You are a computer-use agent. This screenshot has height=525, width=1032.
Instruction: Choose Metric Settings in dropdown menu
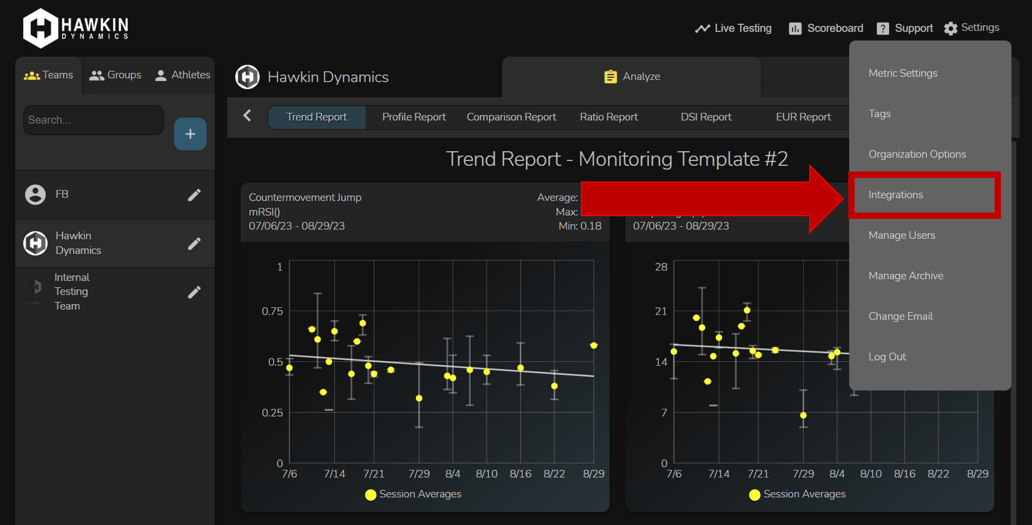click(x=902, y=73)
